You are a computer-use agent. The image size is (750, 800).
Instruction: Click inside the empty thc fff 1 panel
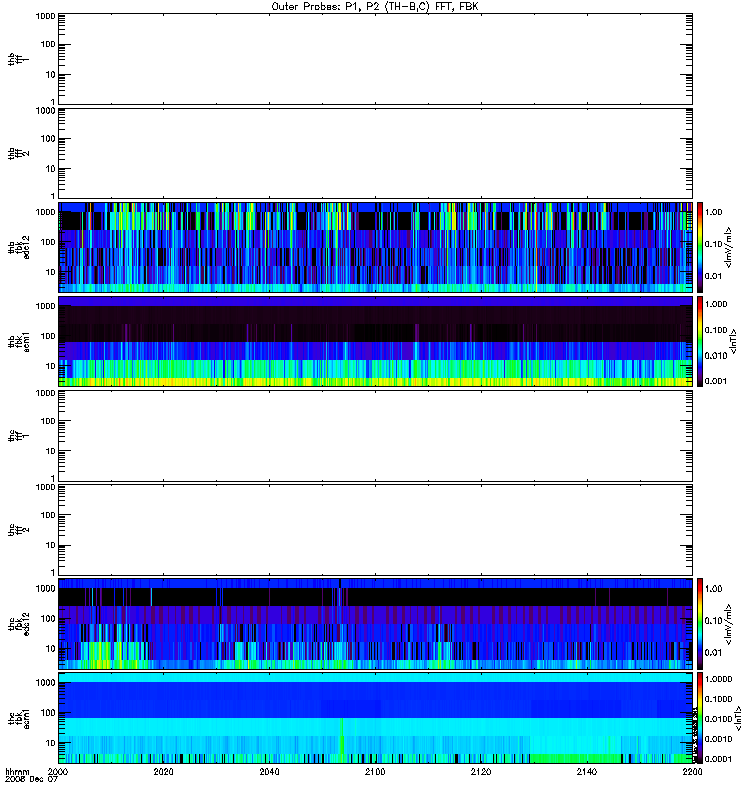tap(376, 436)
